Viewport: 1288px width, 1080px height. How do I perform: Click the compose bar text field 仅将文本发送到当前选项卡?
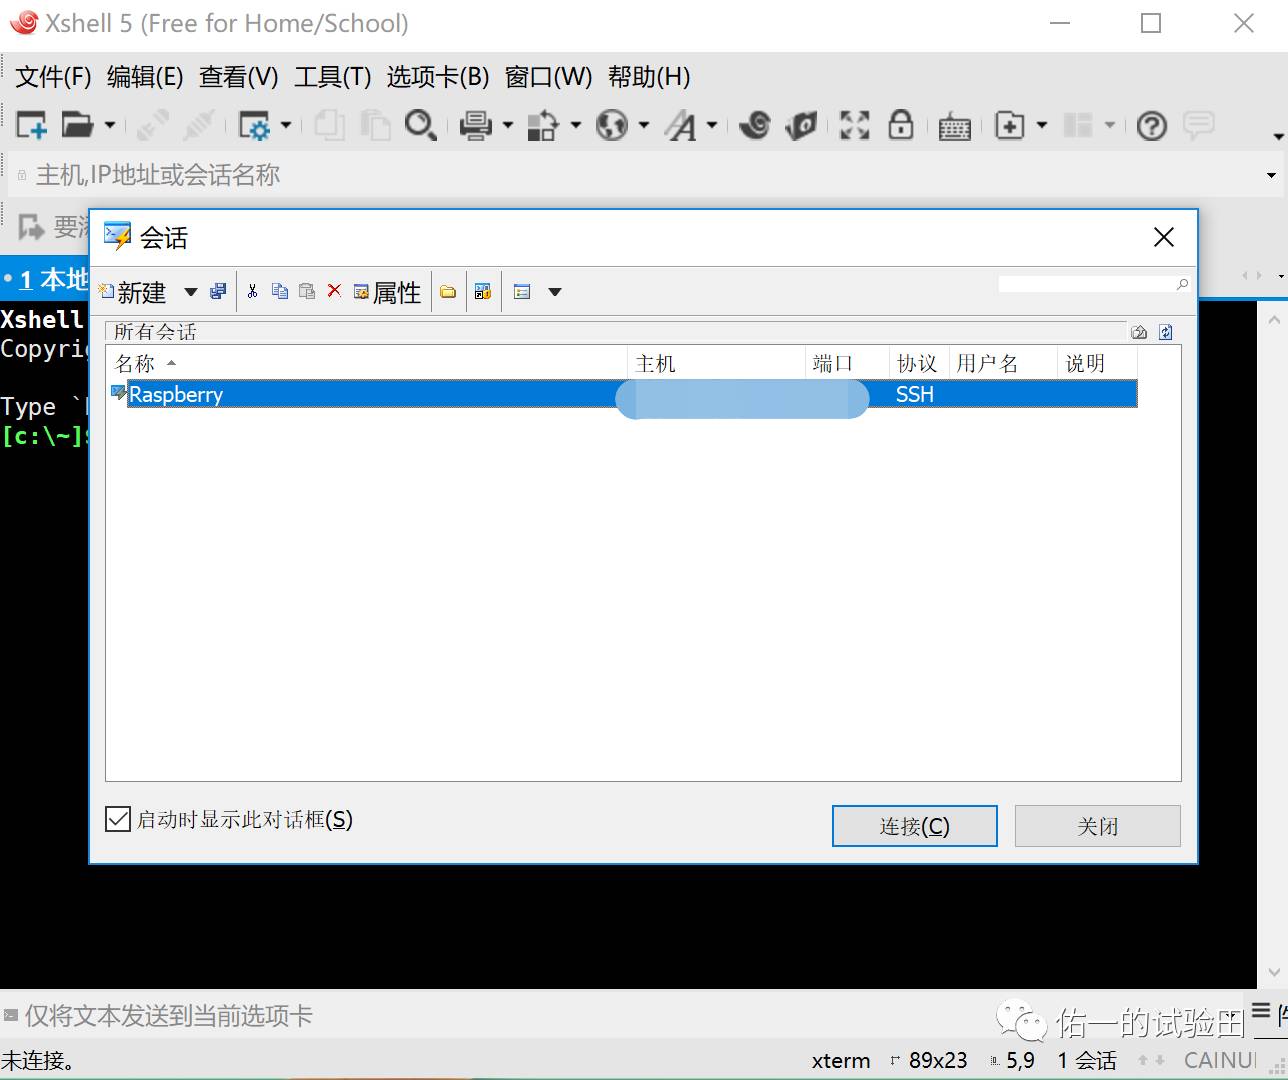pyautogui.click(x=500, y=1016)
